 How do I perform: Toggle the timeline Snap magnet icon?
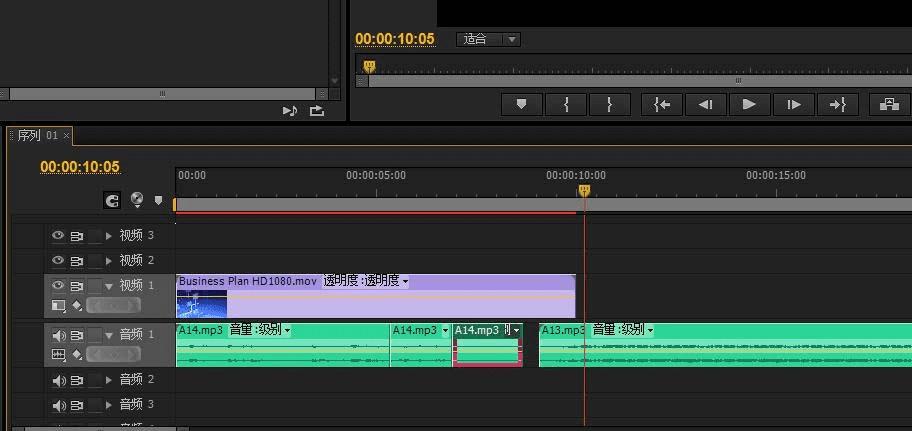(x=112, y=201)
